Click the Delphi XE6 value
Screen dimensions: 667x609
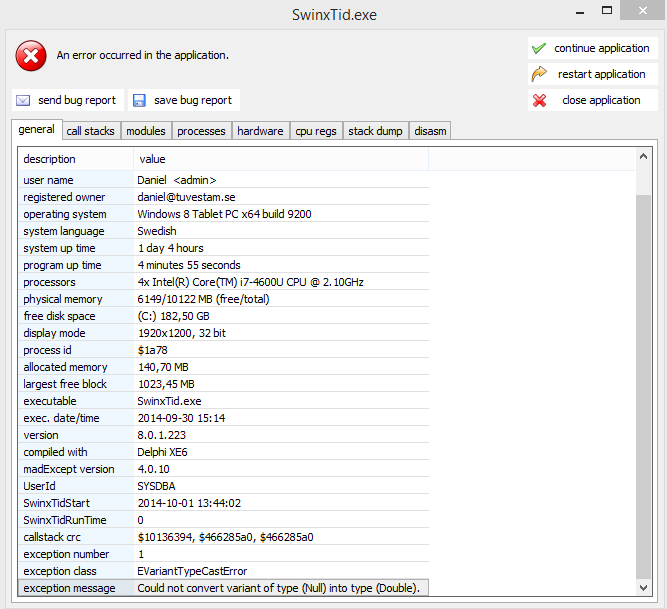162,452
